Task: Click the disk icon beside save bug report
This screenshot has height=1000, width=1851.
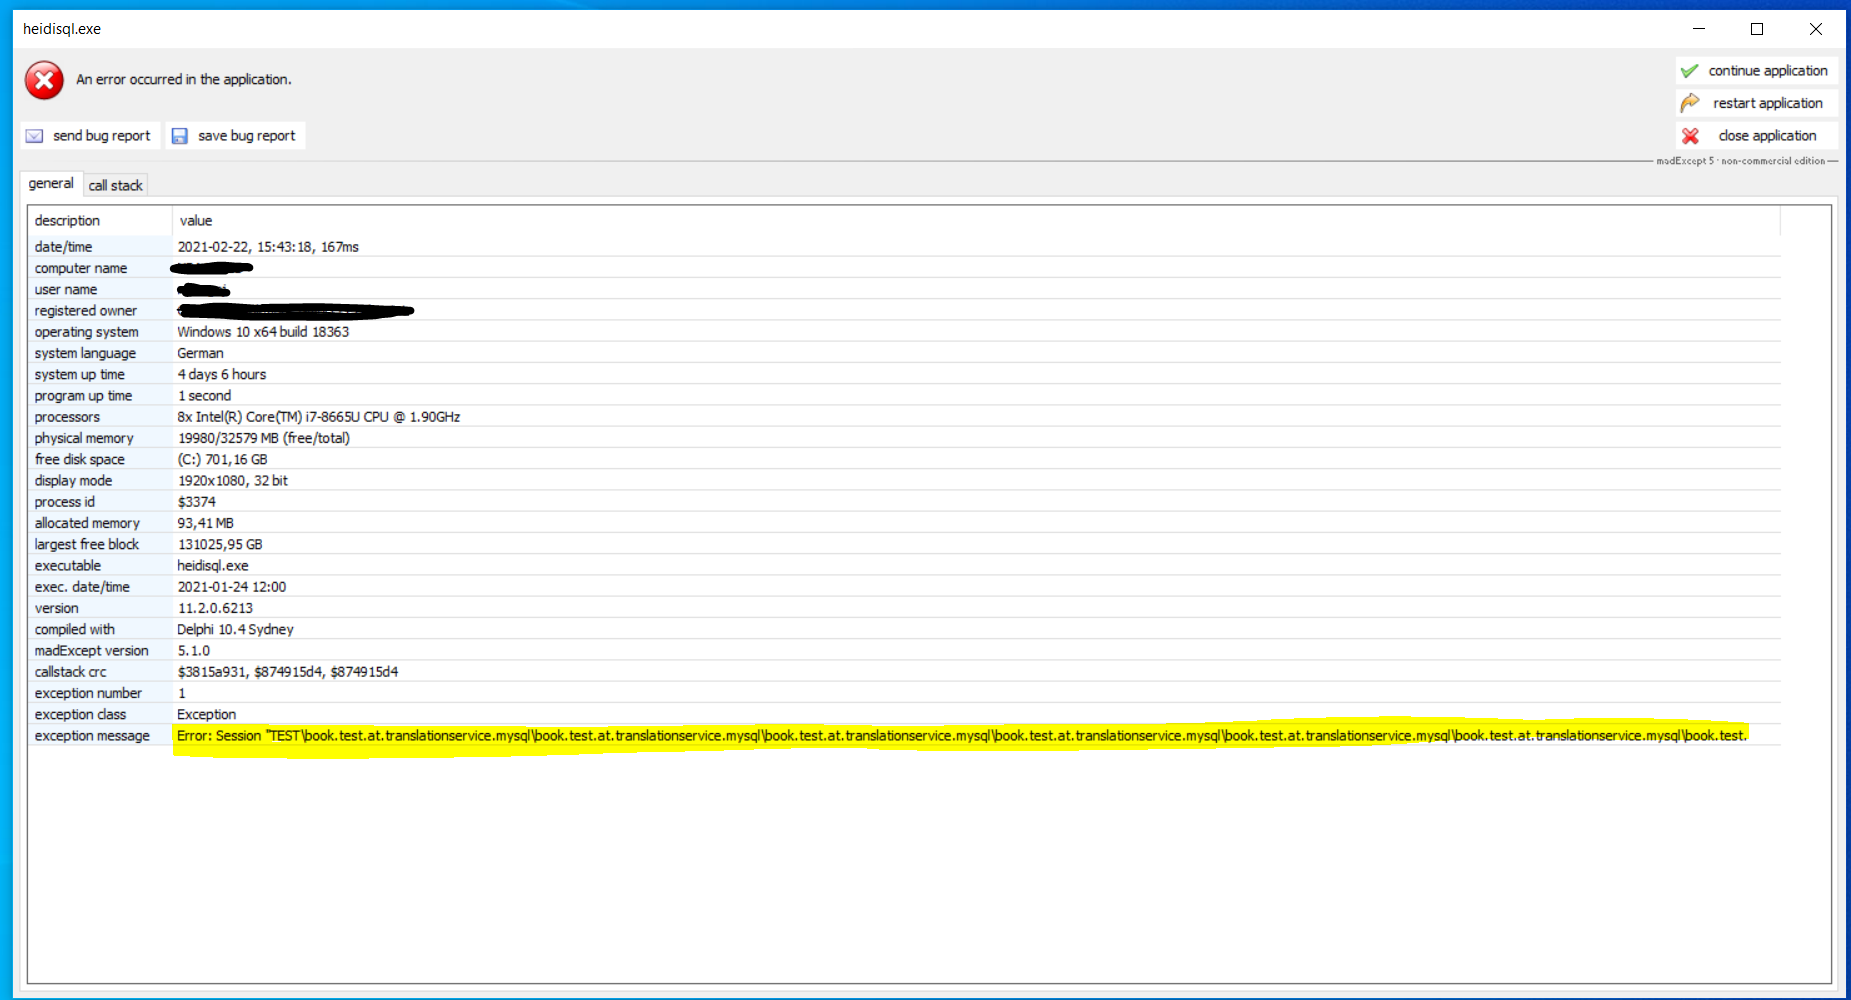Action: pos(180,135)
